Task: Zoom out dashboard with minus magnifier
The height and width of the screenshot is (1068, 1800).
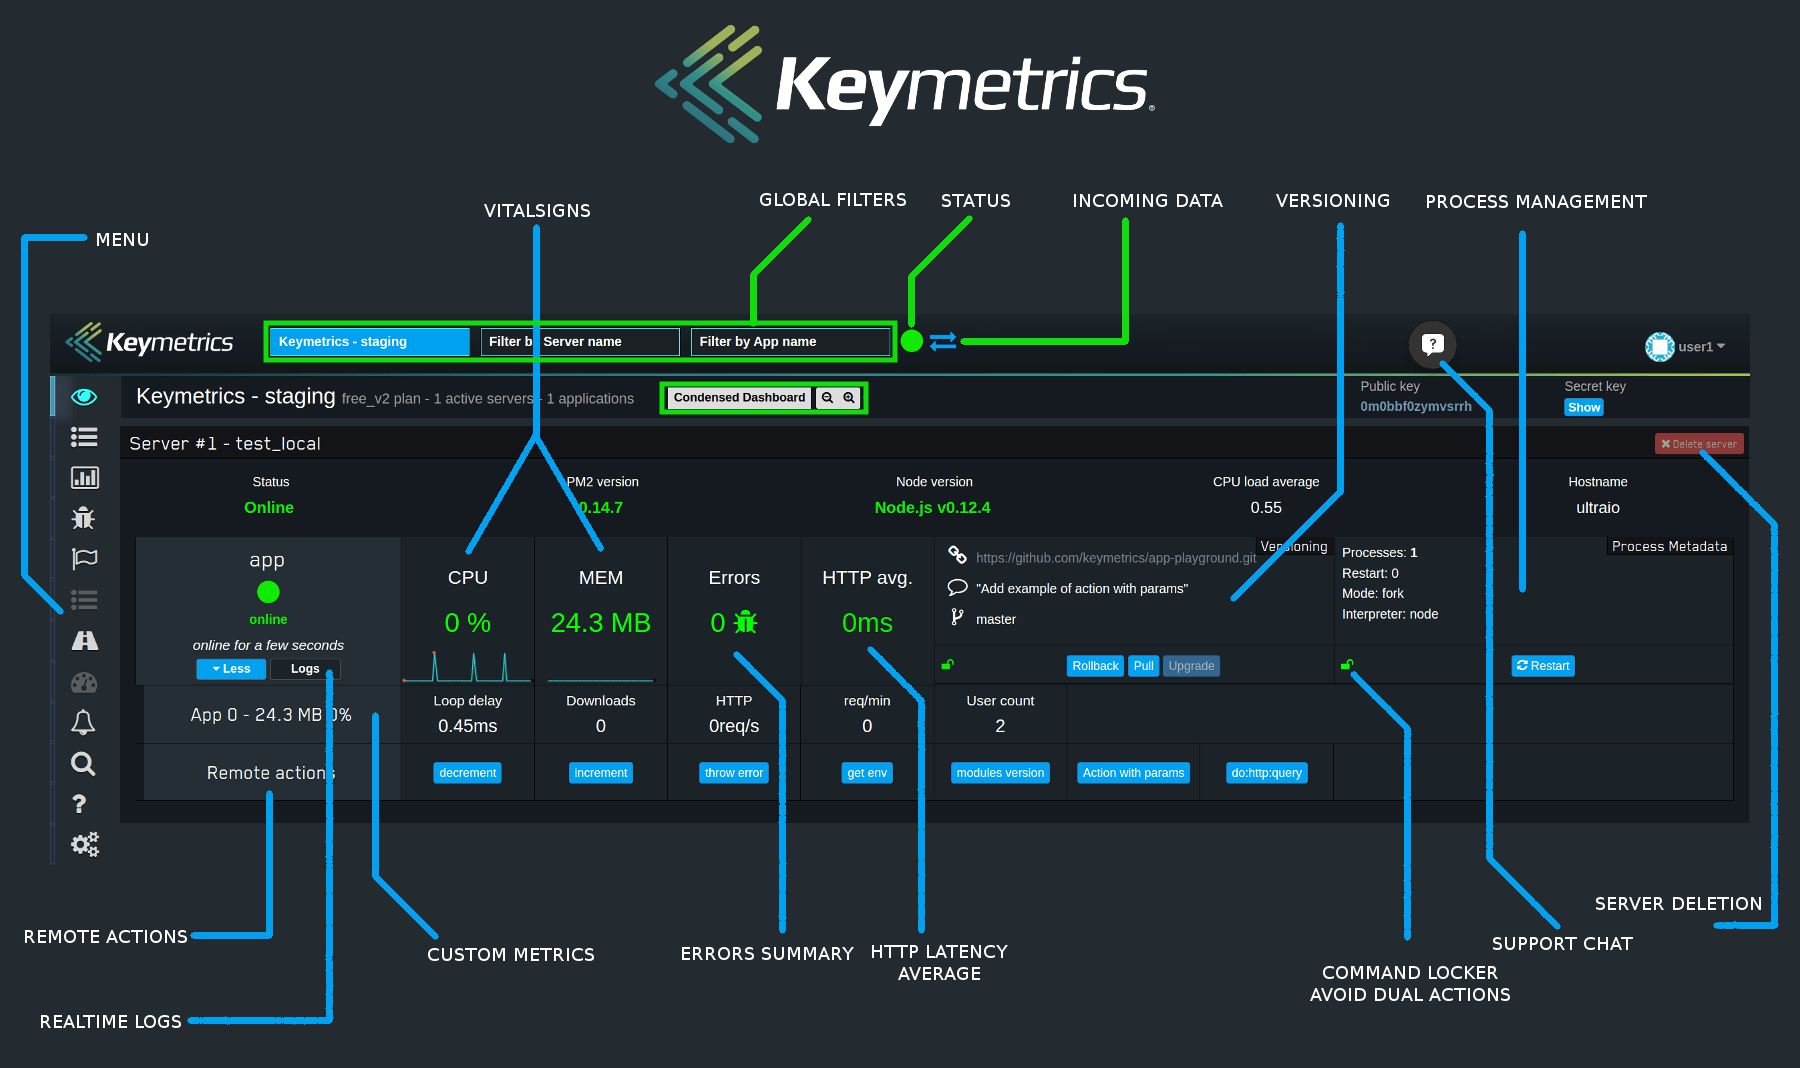Action: click(x=827, y=398)
